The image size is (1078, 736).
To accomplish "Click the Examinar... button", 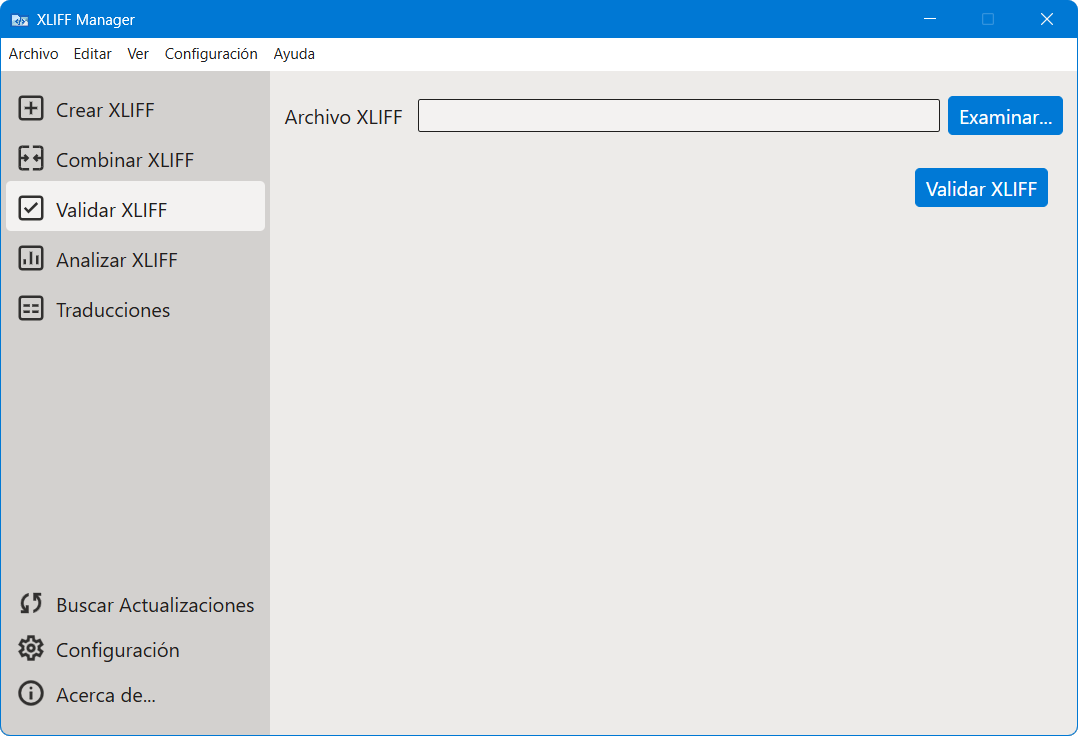I will click(x=1005, y=115).
